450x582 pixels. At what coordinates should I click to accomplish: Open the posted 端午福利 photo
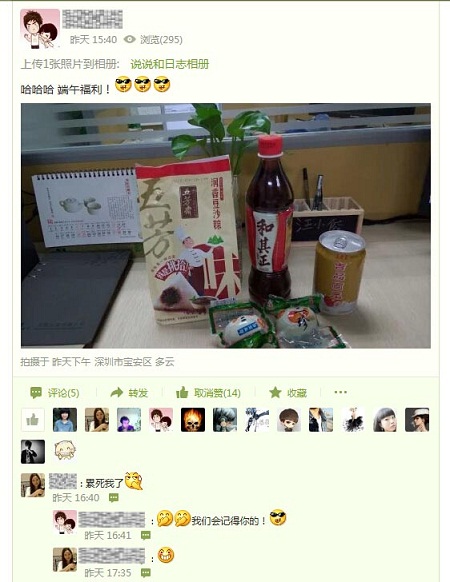click(226, 226)
